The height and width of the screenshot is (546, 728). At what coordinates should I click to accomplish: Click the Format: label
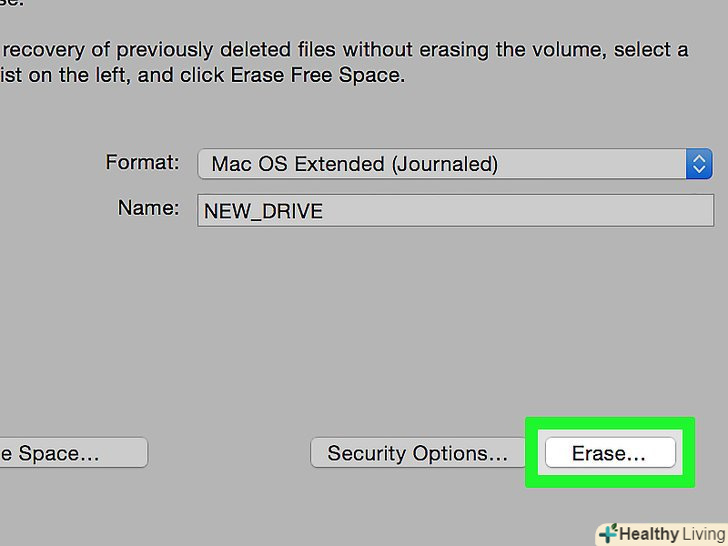tap(142, 162)
